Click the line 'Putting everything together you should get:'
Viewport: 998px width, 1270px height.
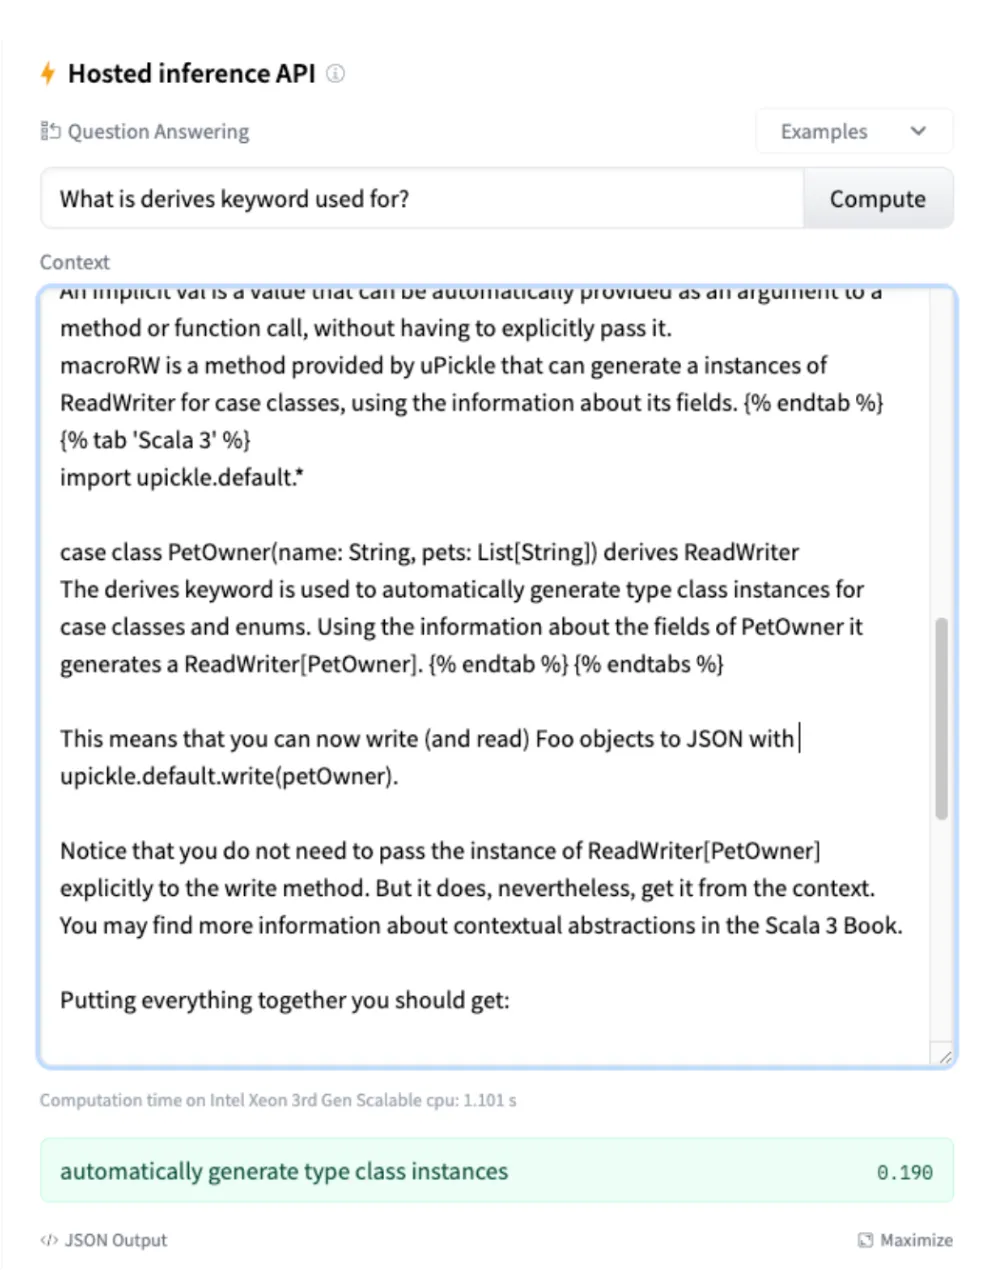point(284,1000)
